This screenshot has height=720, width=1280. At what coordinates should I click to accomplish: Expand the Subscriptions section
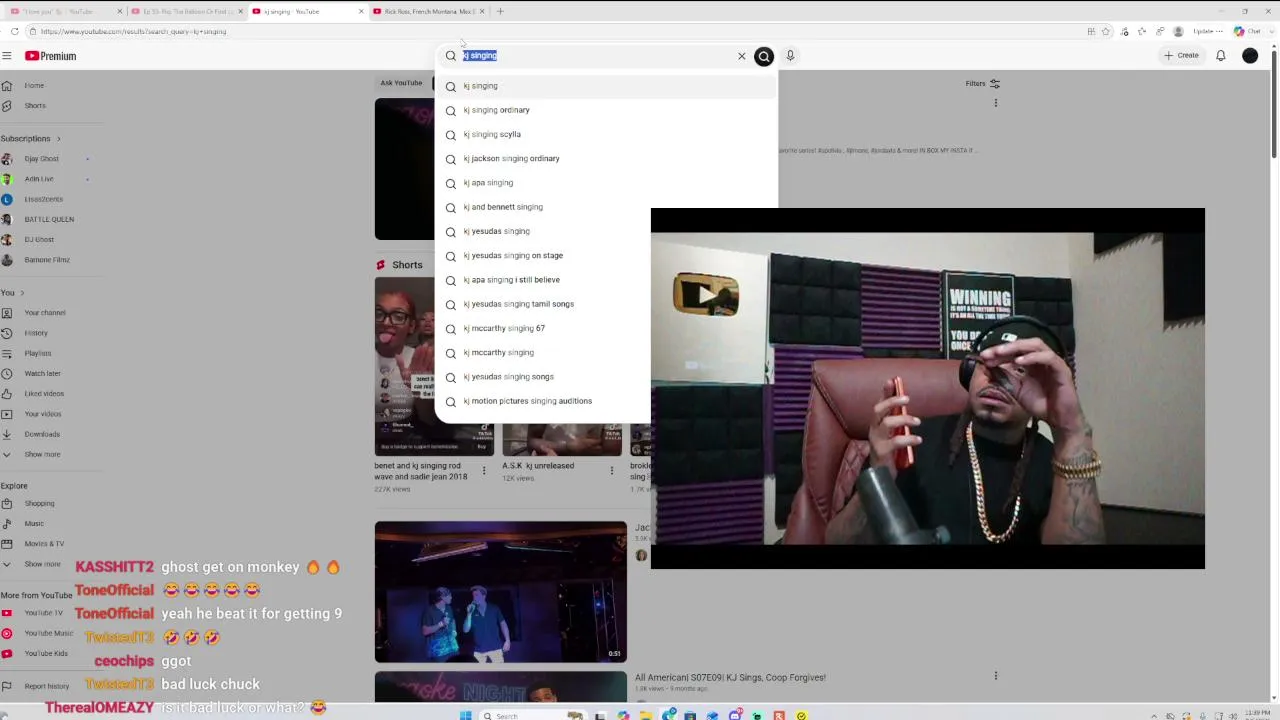(x=31, y=138)
